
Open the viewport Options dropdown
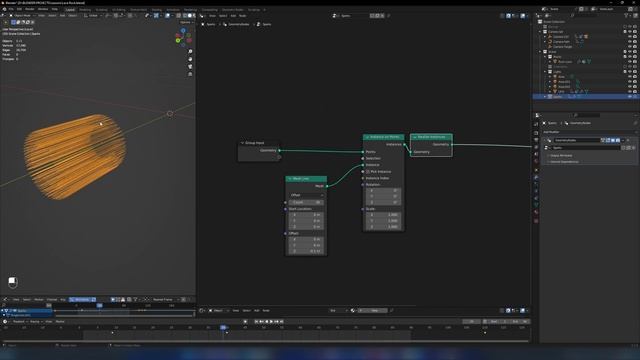coord(186,22)
